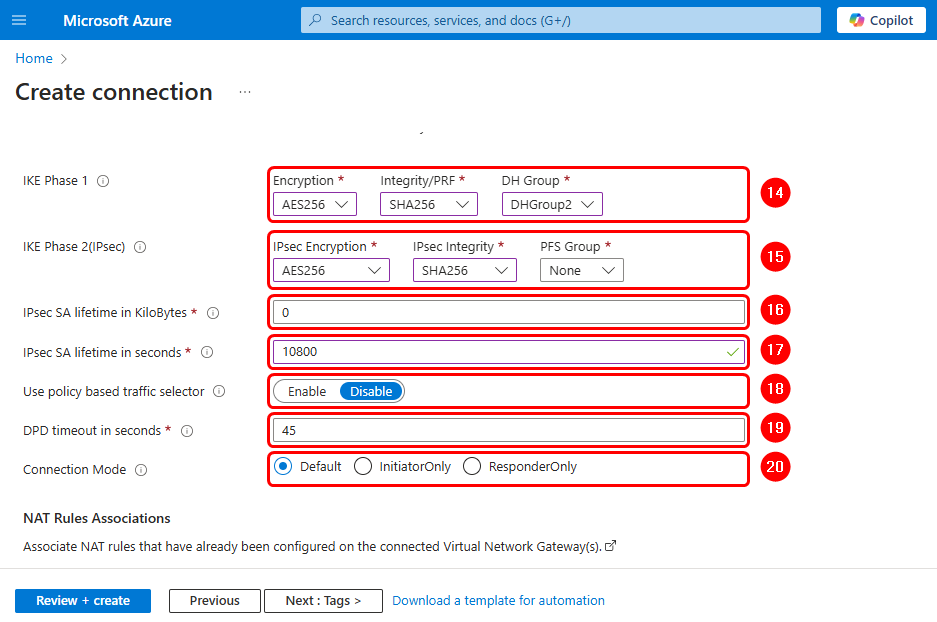
Task: Click info icon for policy based traffic selector
Action: tap(219, 392)
